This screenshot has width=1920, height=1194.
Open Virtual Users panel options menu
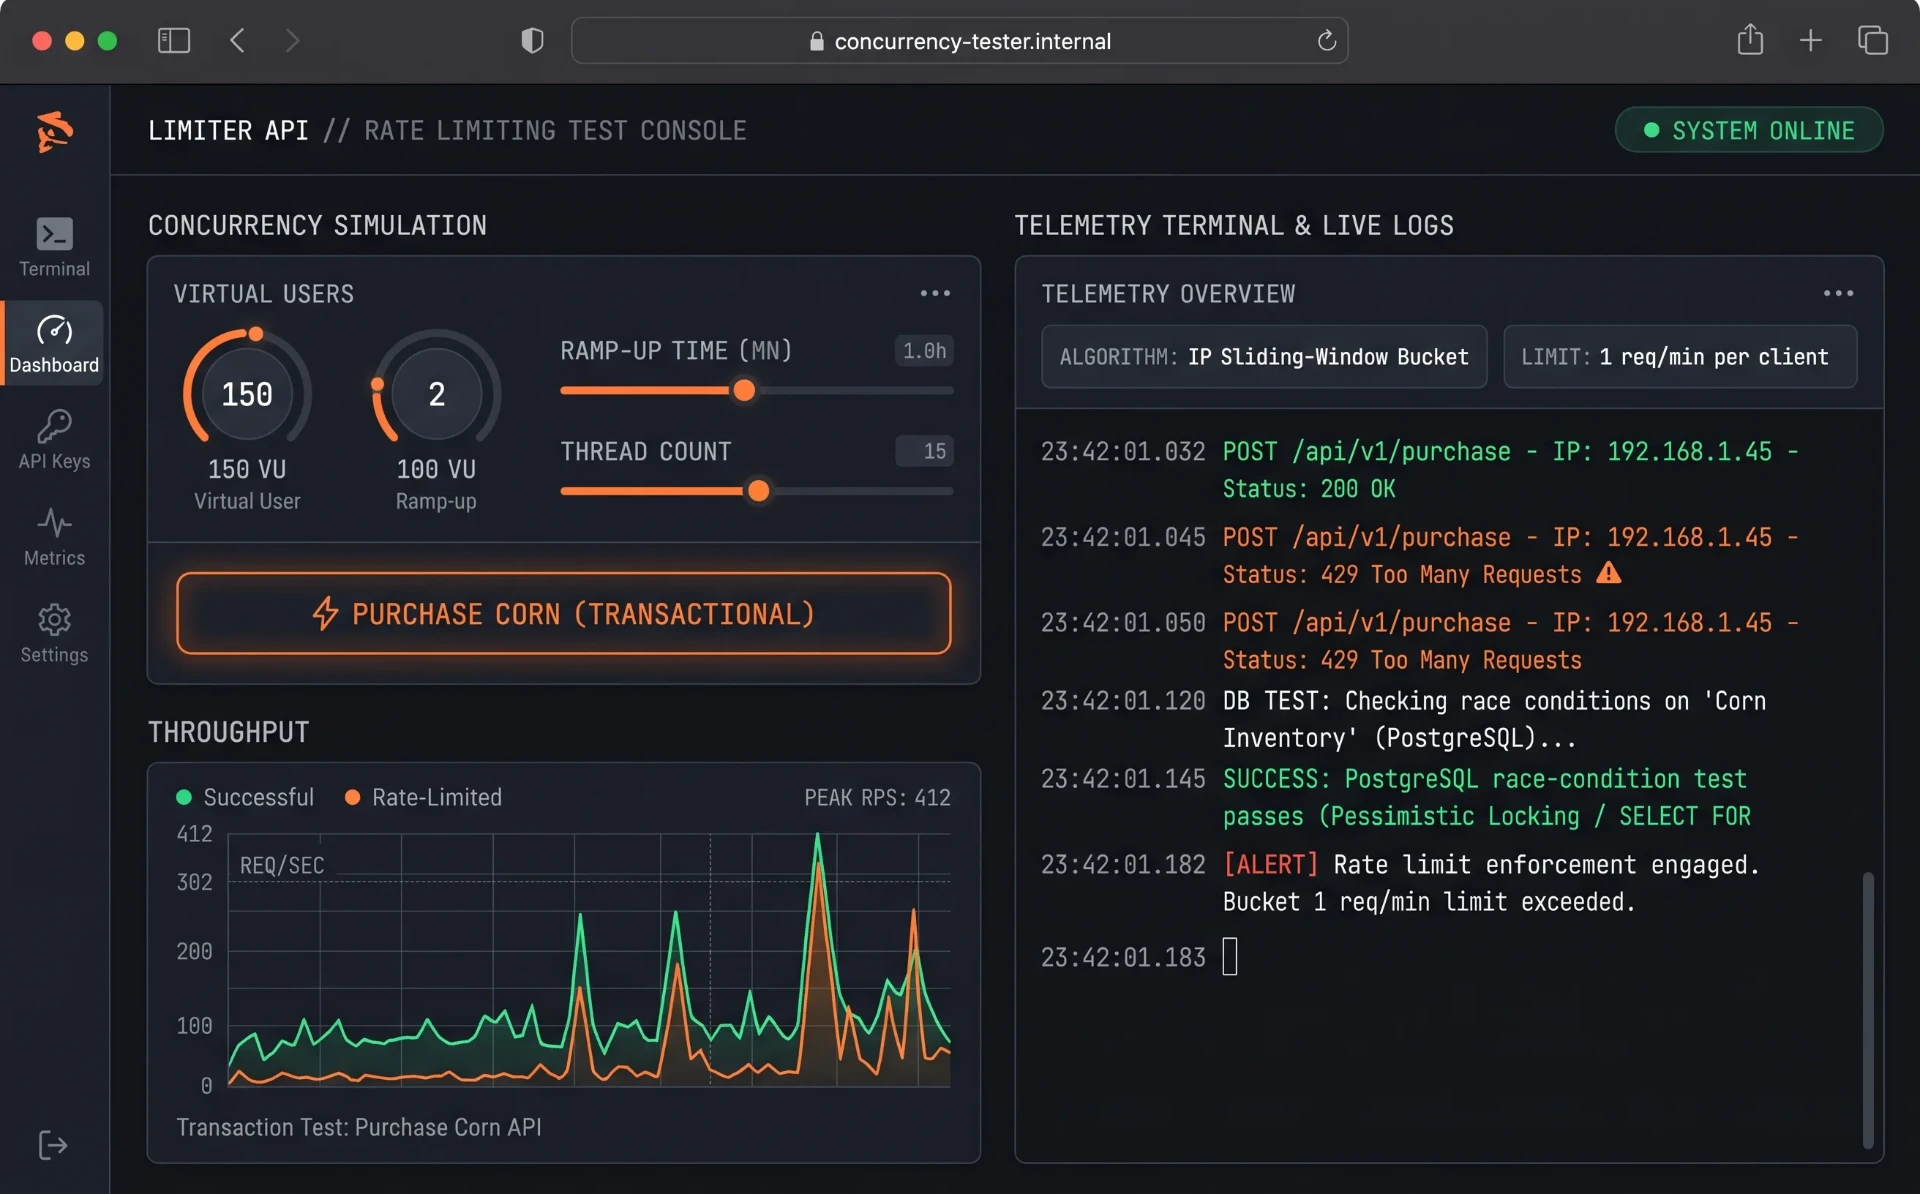tap(935, 293)
